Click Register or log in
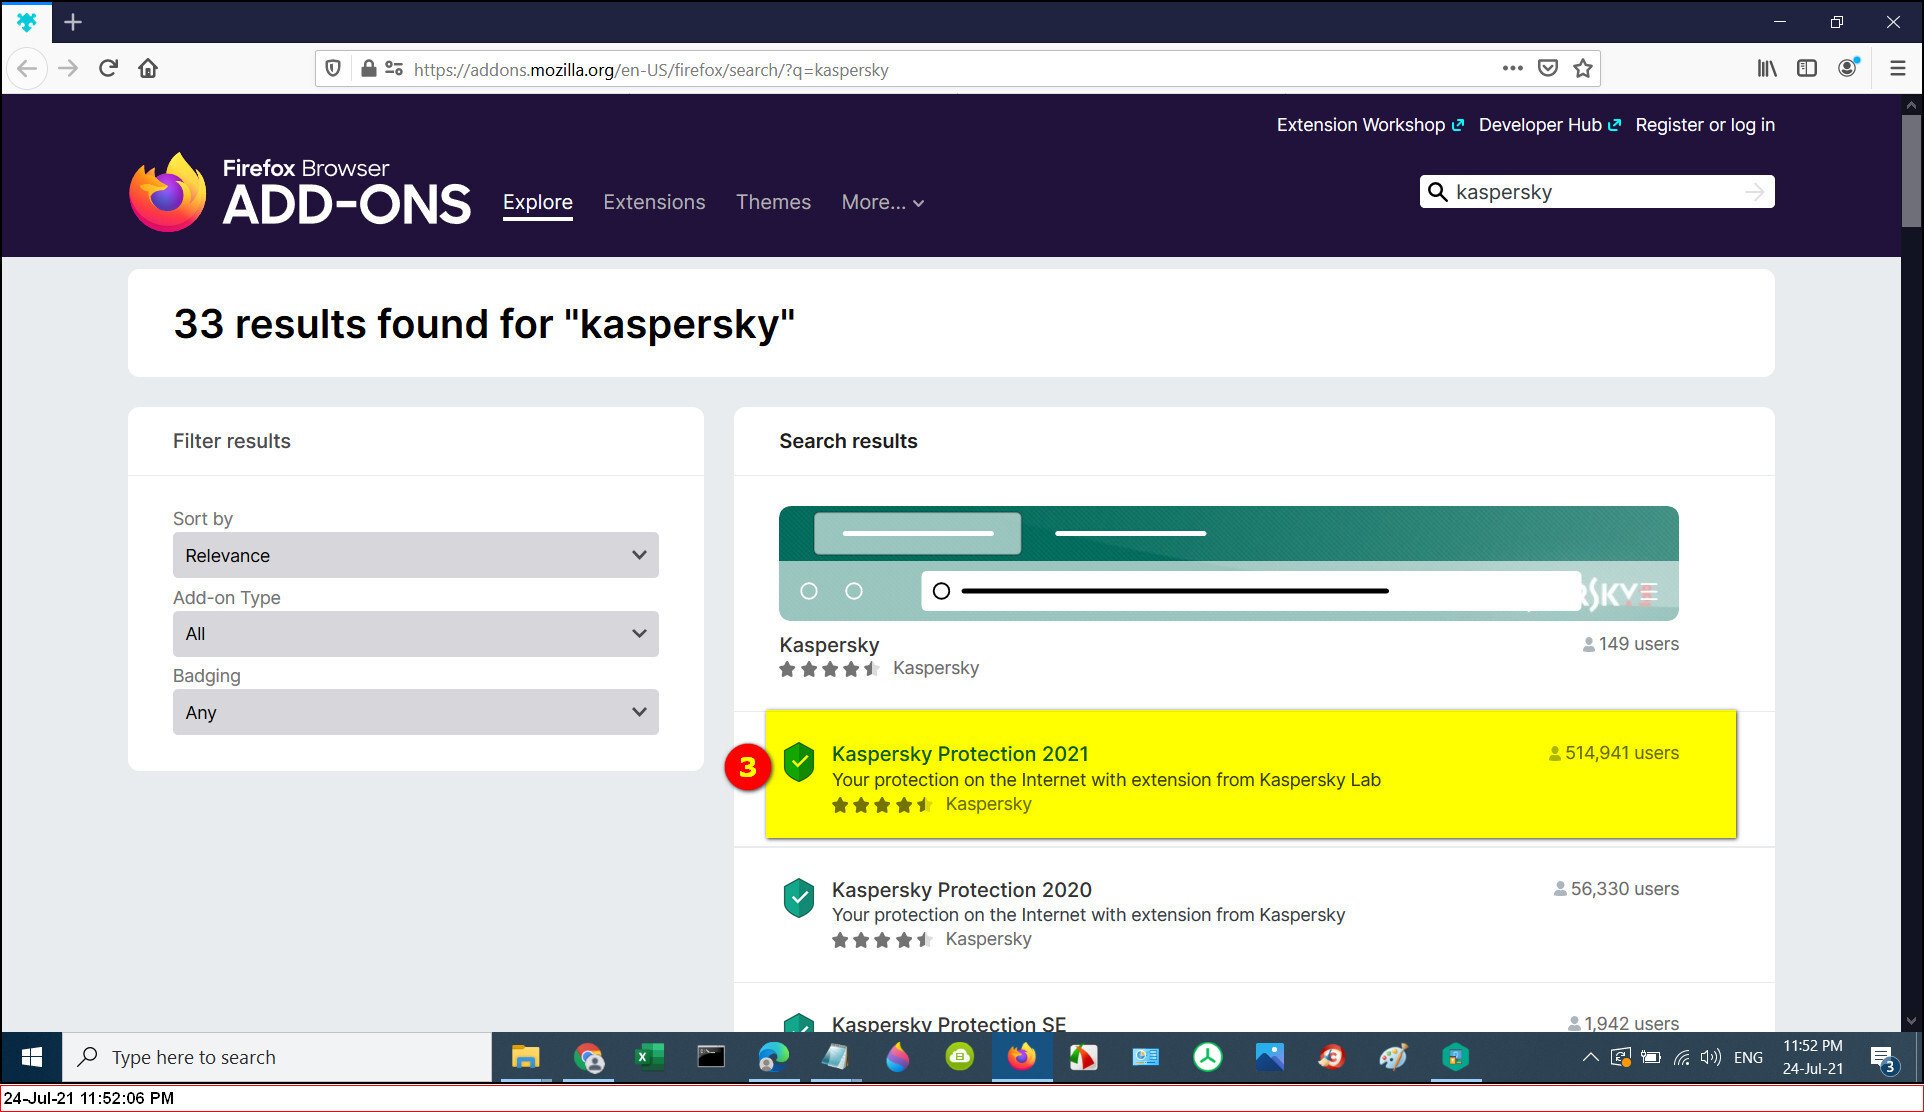The width and height of the screenshot is (1924, 1112). 1705,125
